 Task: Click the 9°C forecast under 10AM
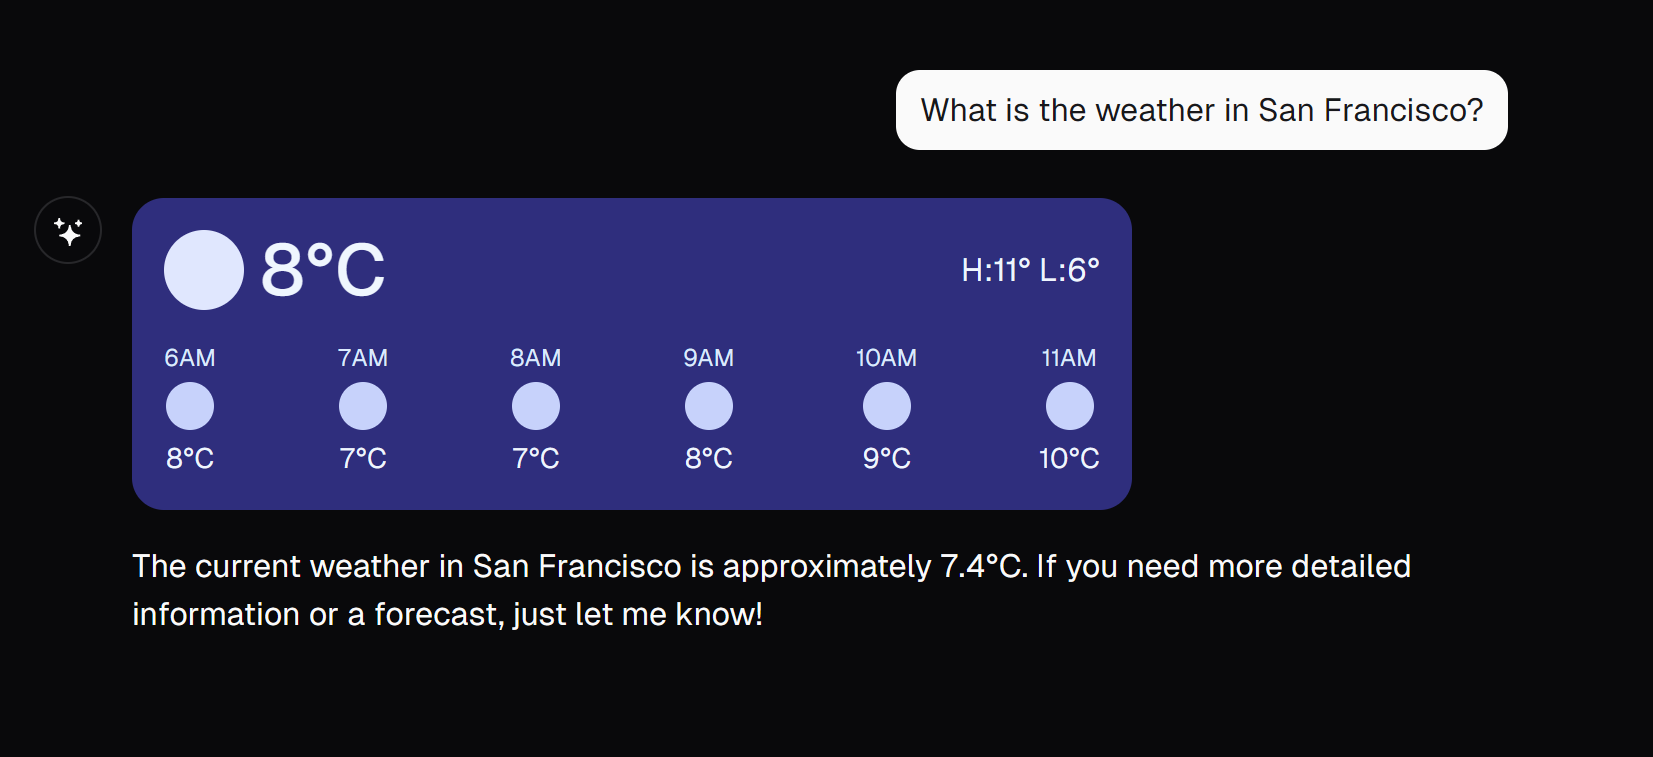pyautogui.click(x=886, y=458)
